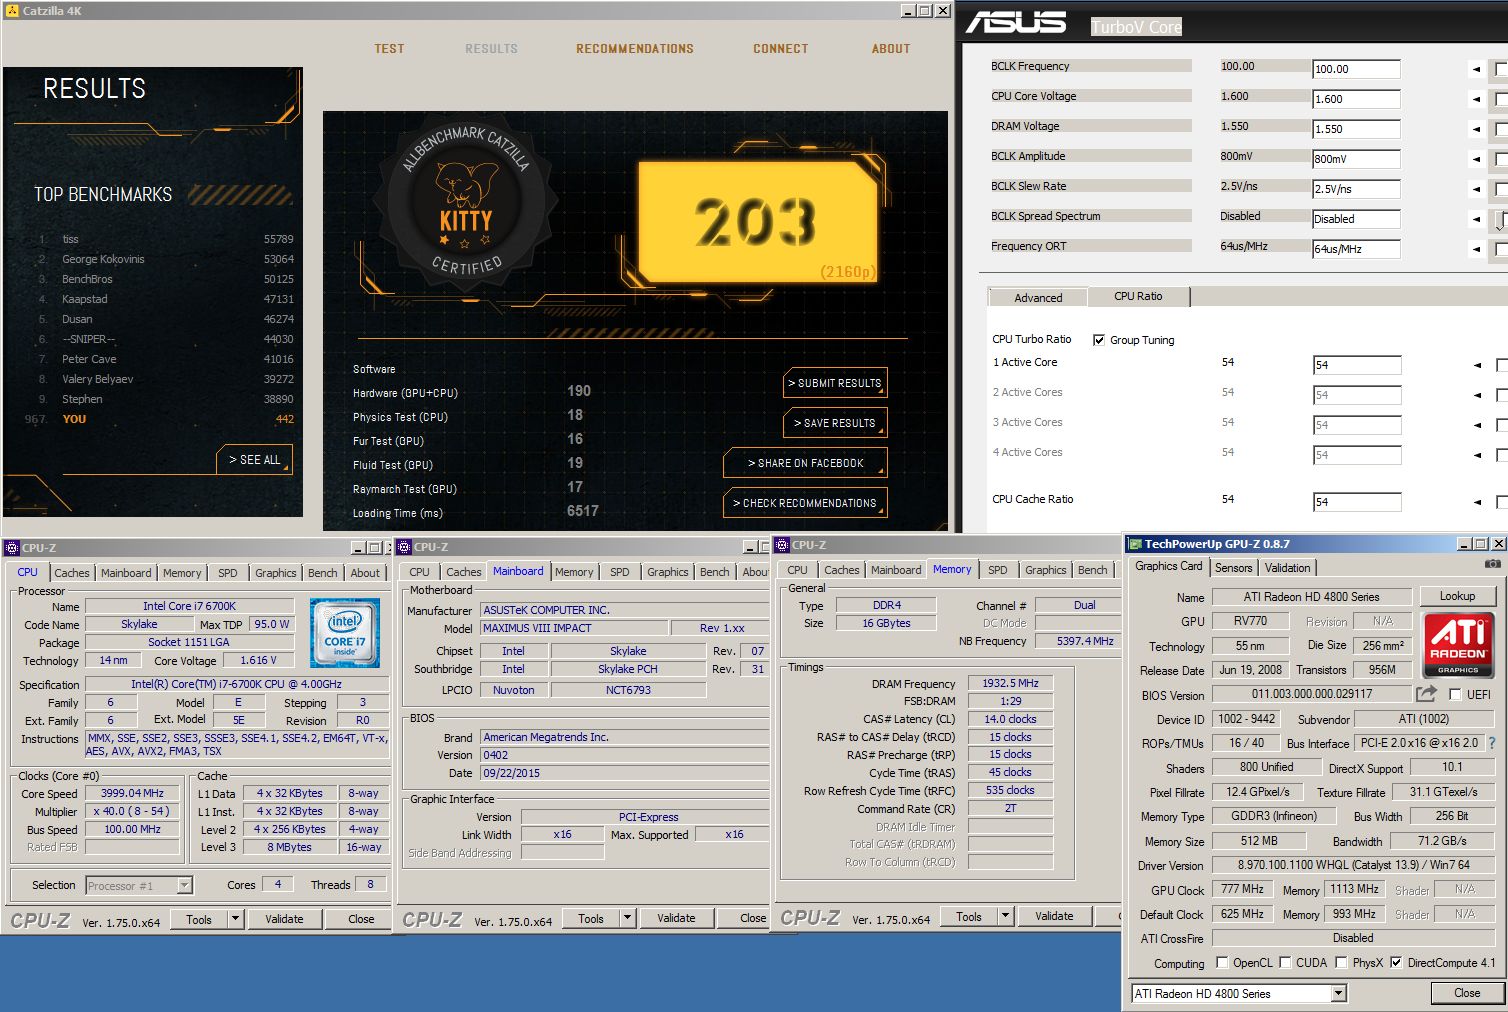Select the CPU Ratio tab in TurboV Core

[x=1138, y=296]
